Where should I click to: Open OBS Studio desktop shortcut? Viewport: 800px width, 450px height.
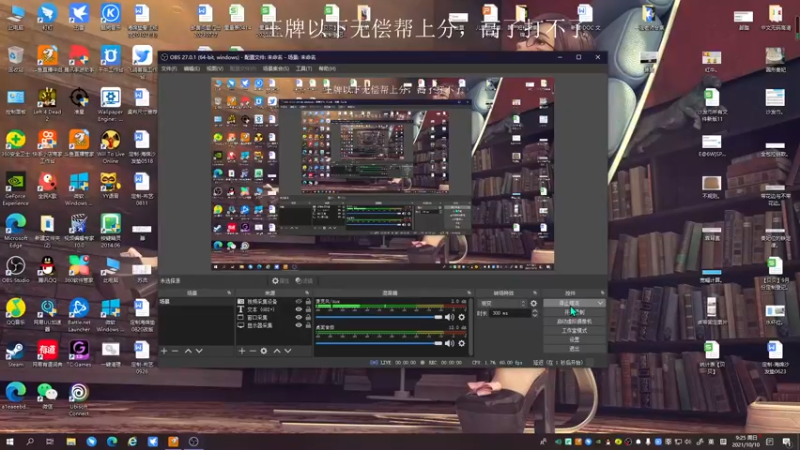[15, 270]
